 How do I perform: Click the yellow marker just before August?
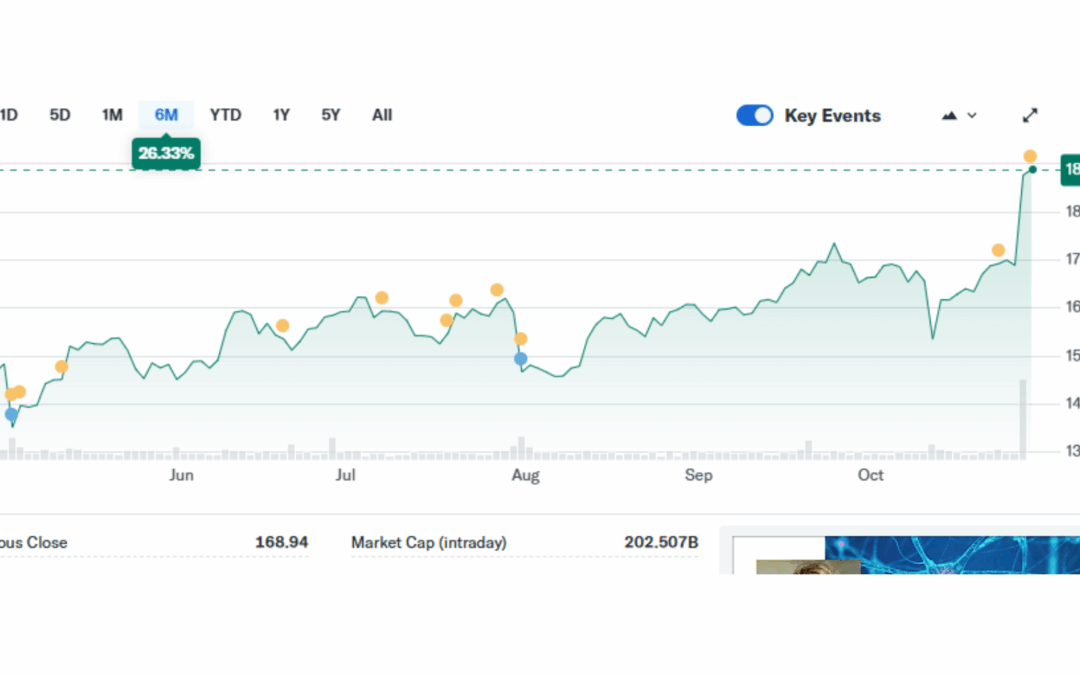point(496,289)
